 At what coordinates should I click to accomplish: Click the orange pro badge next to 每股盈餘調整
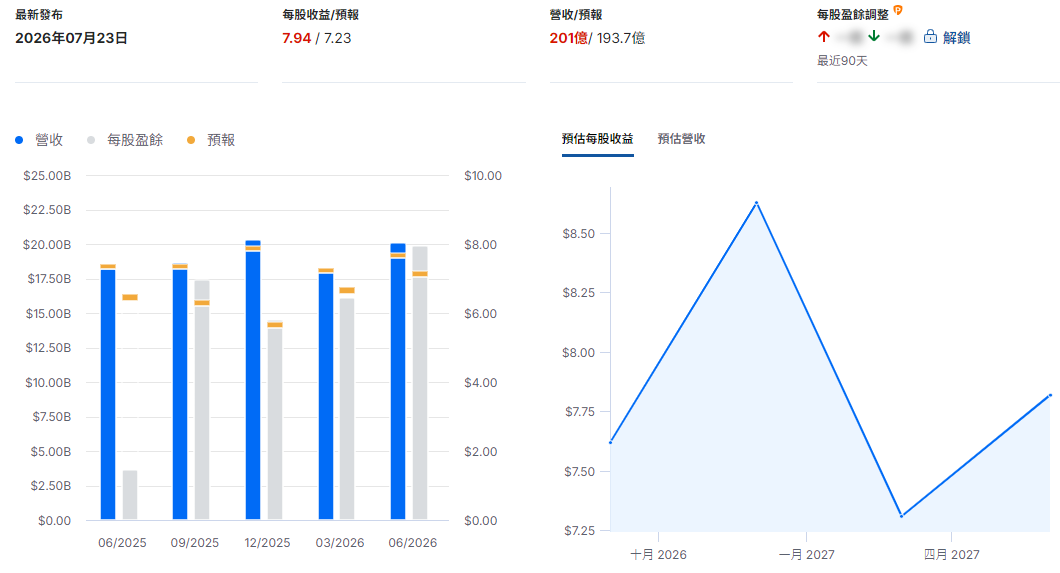898,10
